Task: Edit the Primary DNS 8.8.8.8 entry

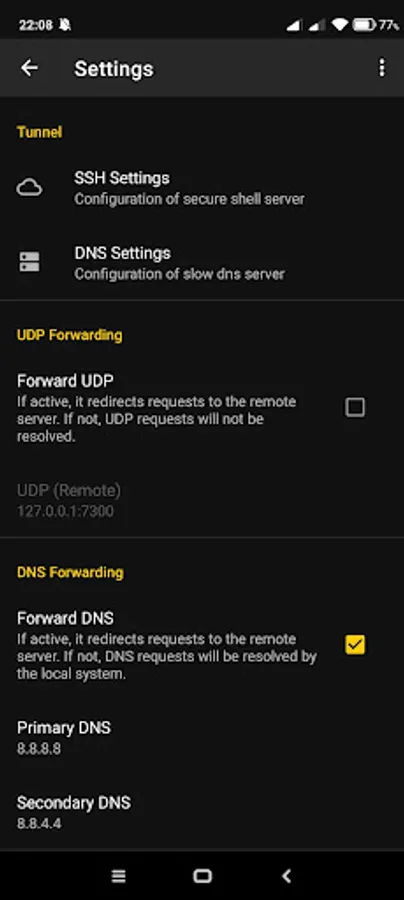Action: pyautogui.click(x=202, y=738)
